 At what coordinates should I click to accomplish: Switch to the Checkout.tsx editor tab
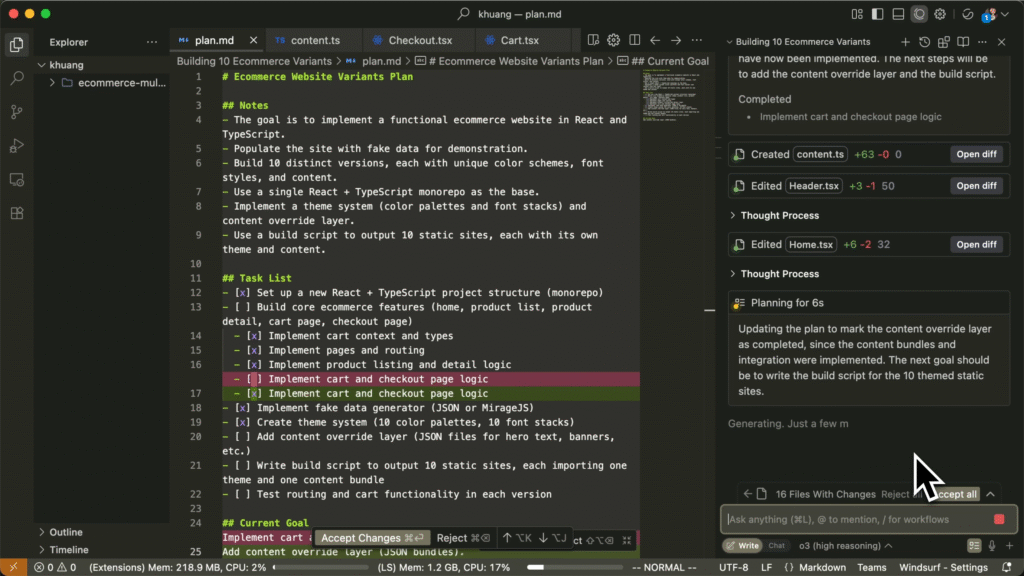pyautogui.click(x=419, y=40)
